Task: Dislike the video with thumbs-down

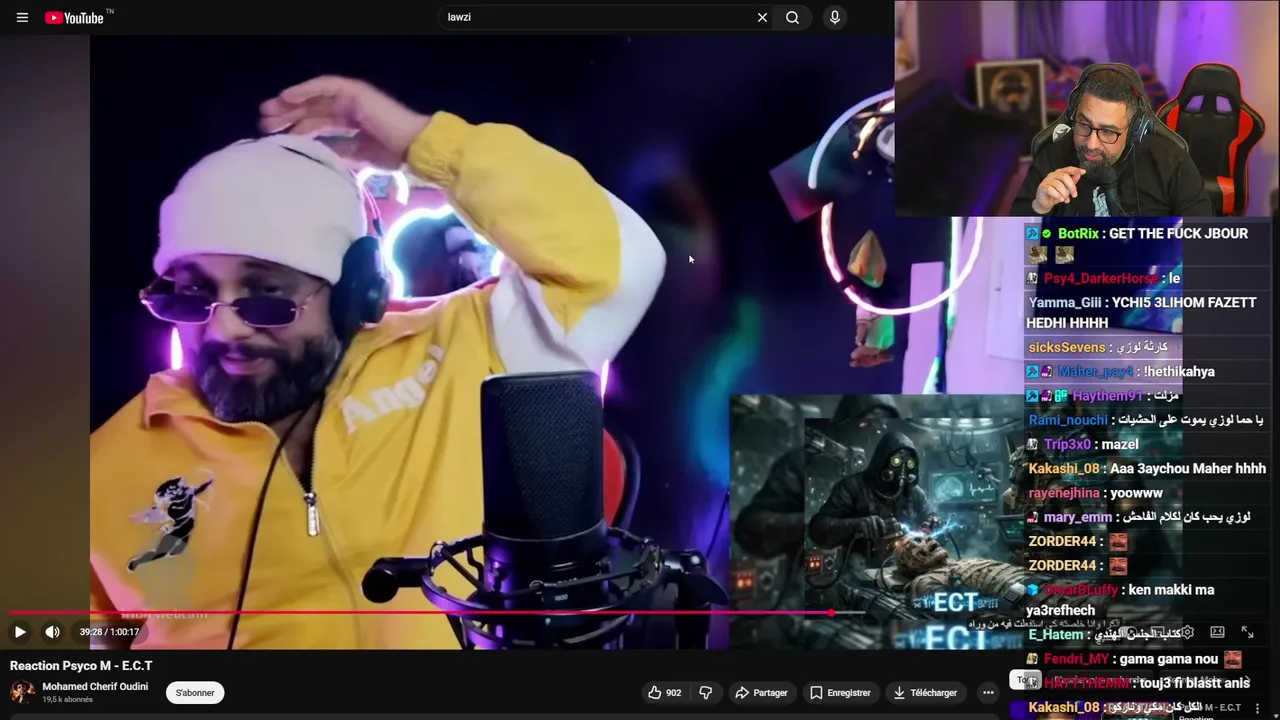Action: 705,692
